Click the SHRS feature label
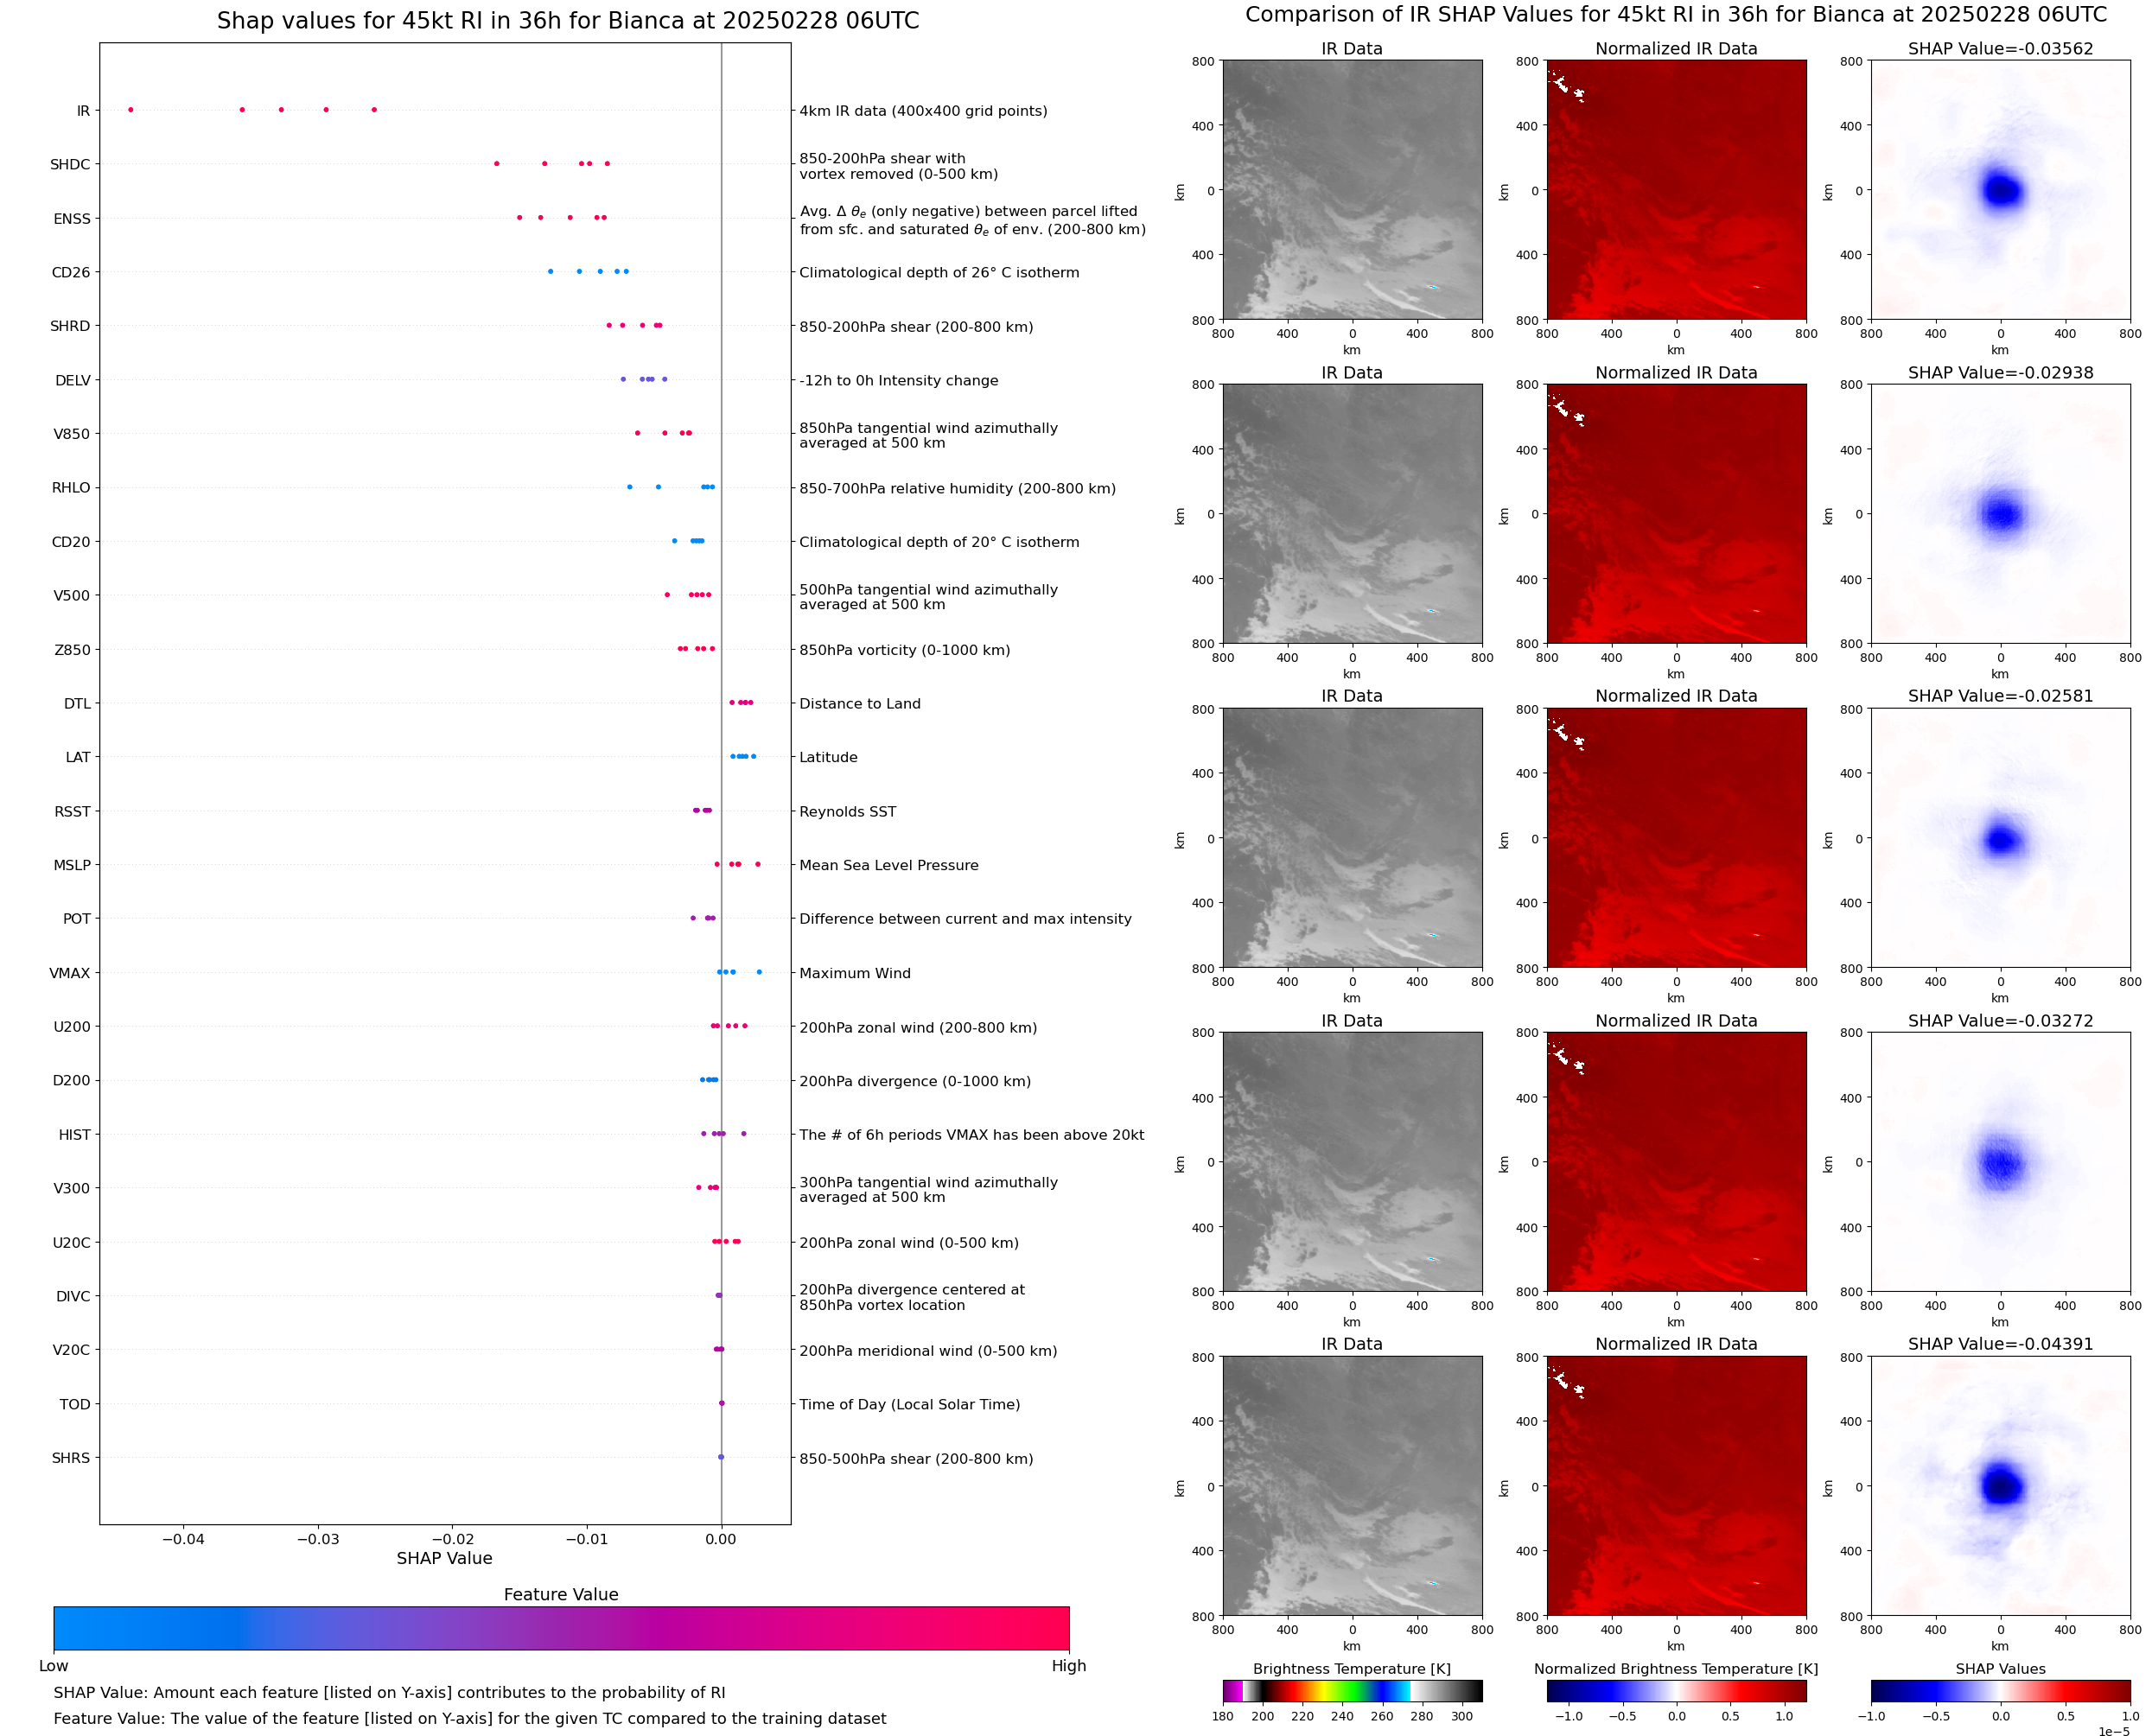Viewport: 2152px width, 1736px height. pos(71,1458)
